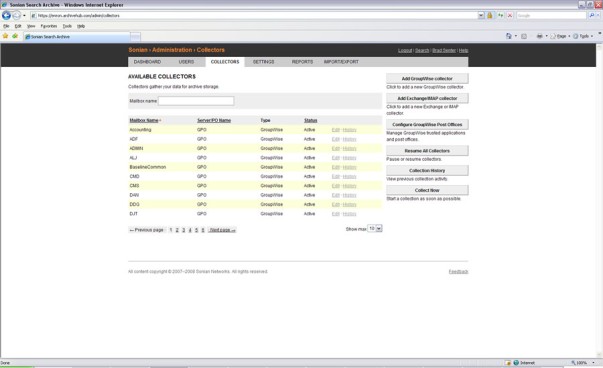
Task: Refresh the page with the green arrows icon
Action: pos(500,15)
